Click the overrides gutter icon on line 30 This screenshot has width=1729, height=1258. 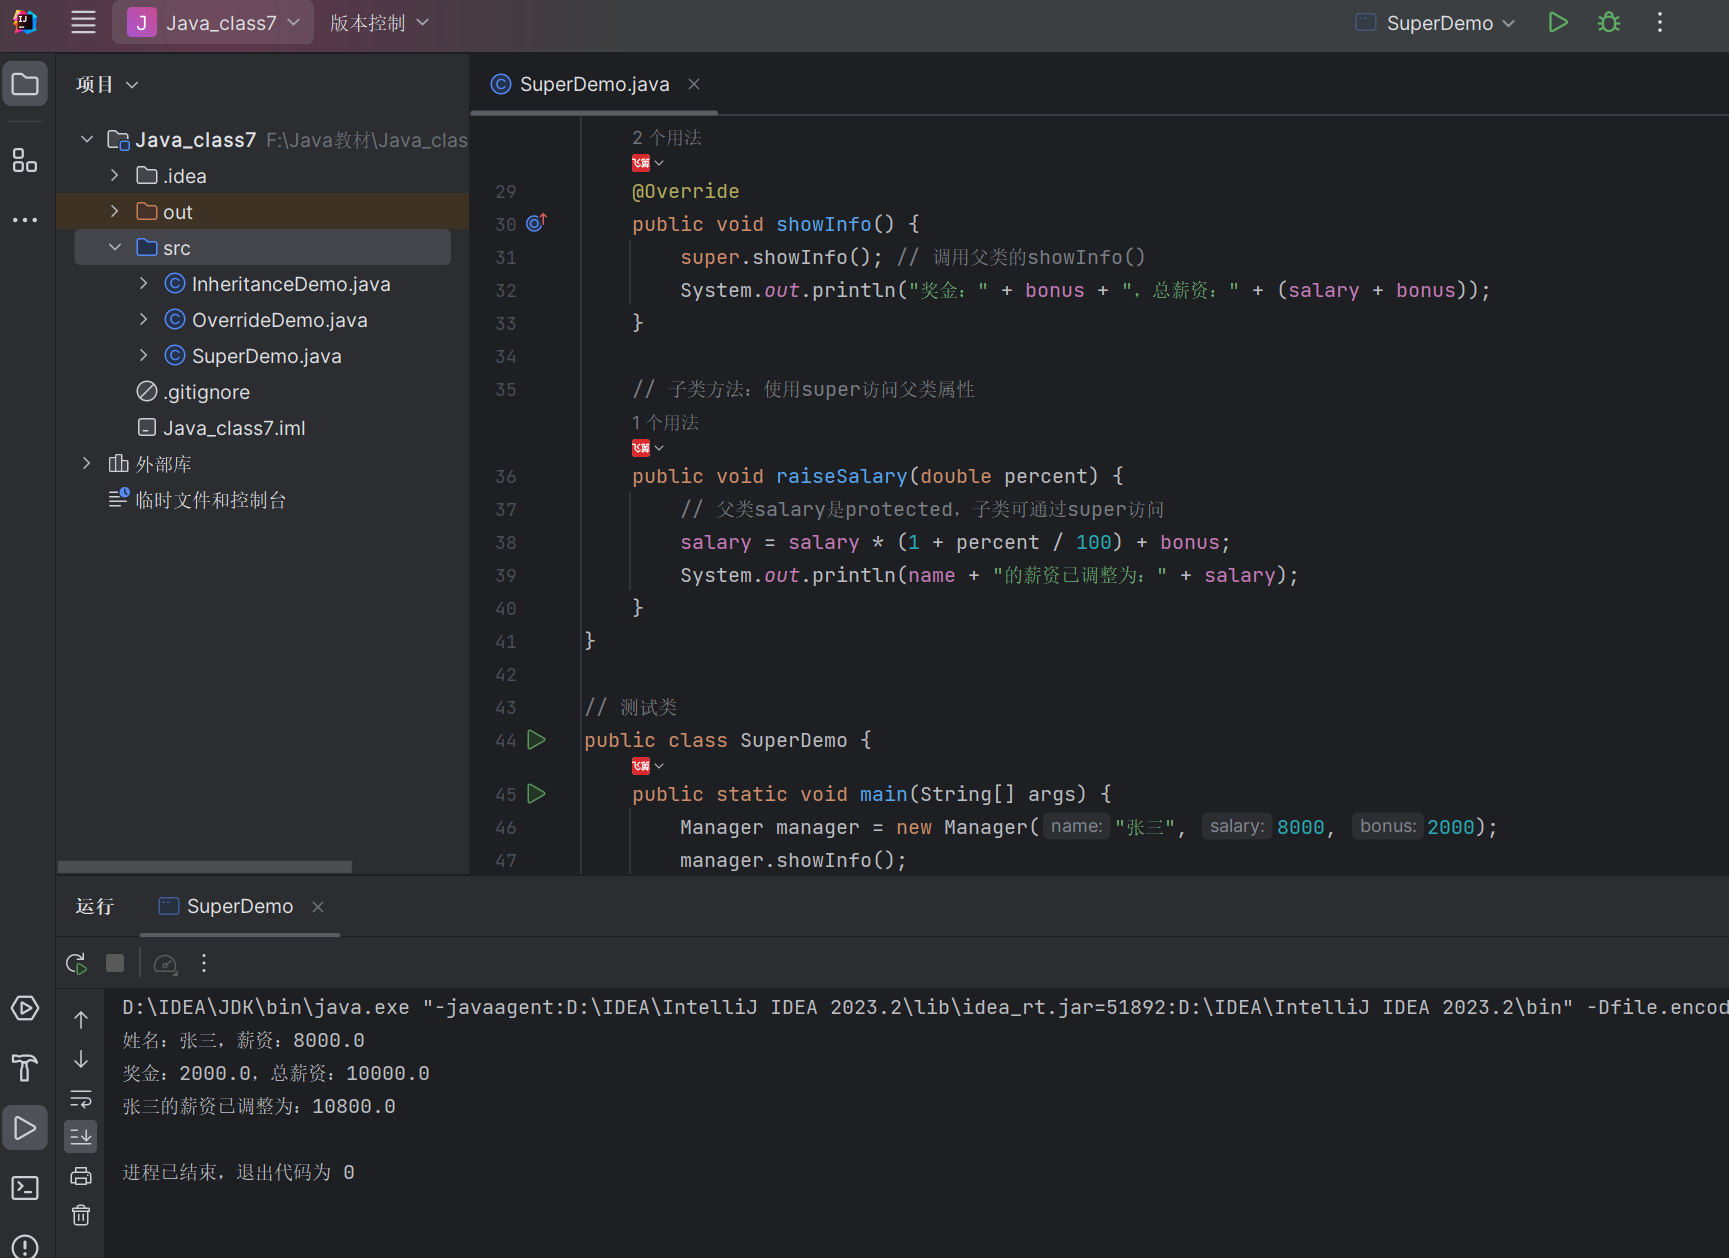coord(537,223)
